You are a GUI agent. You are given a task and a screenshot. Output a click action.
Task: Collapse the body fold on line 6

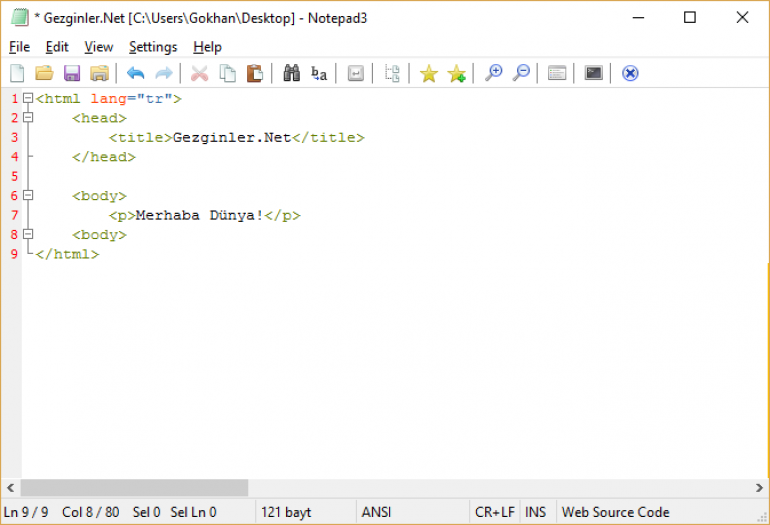[x=28, y=195]
